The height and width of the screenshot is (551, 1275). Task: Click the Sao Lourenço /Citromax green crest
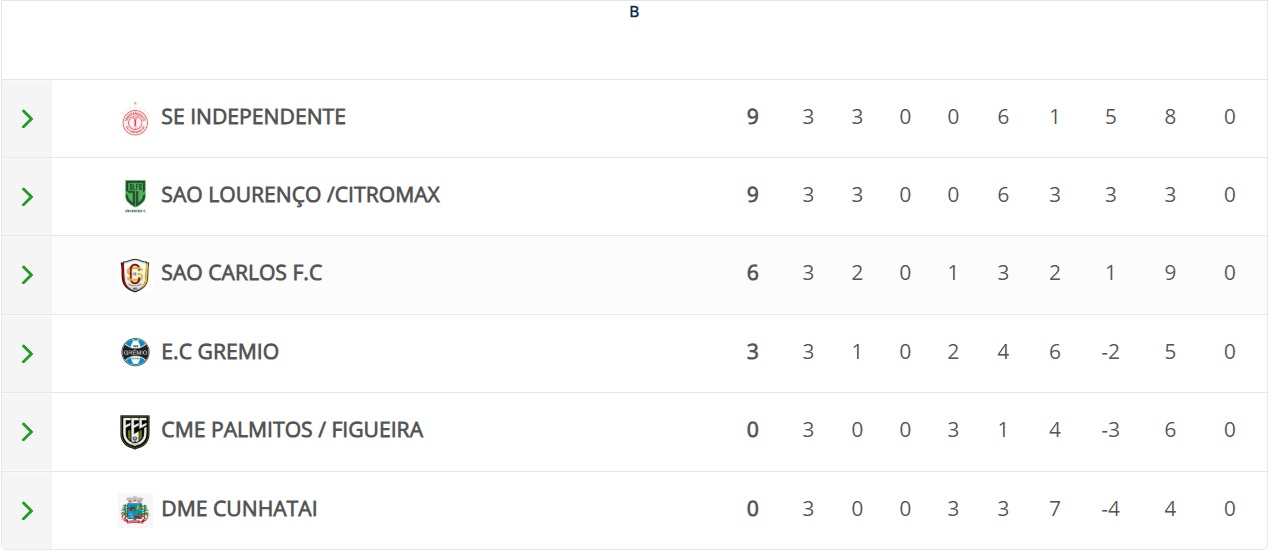click(134, 196)
